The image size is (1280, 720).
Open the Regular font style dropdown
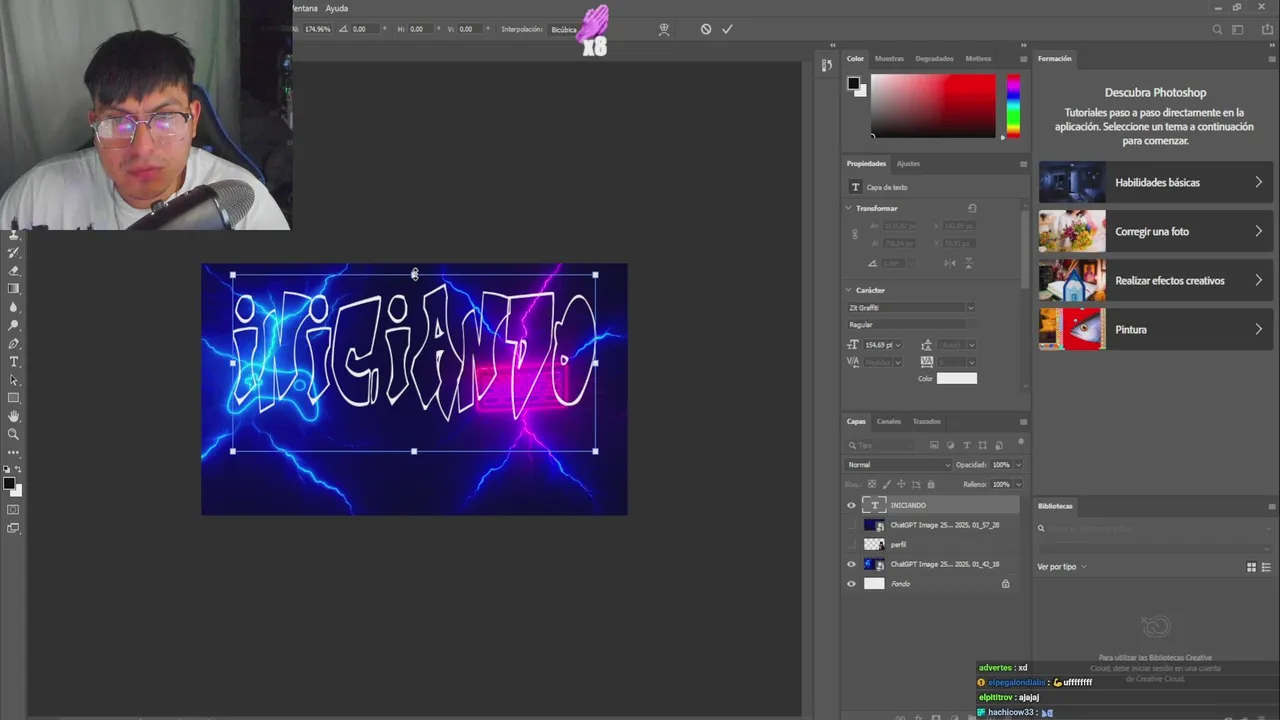(910, 325)
